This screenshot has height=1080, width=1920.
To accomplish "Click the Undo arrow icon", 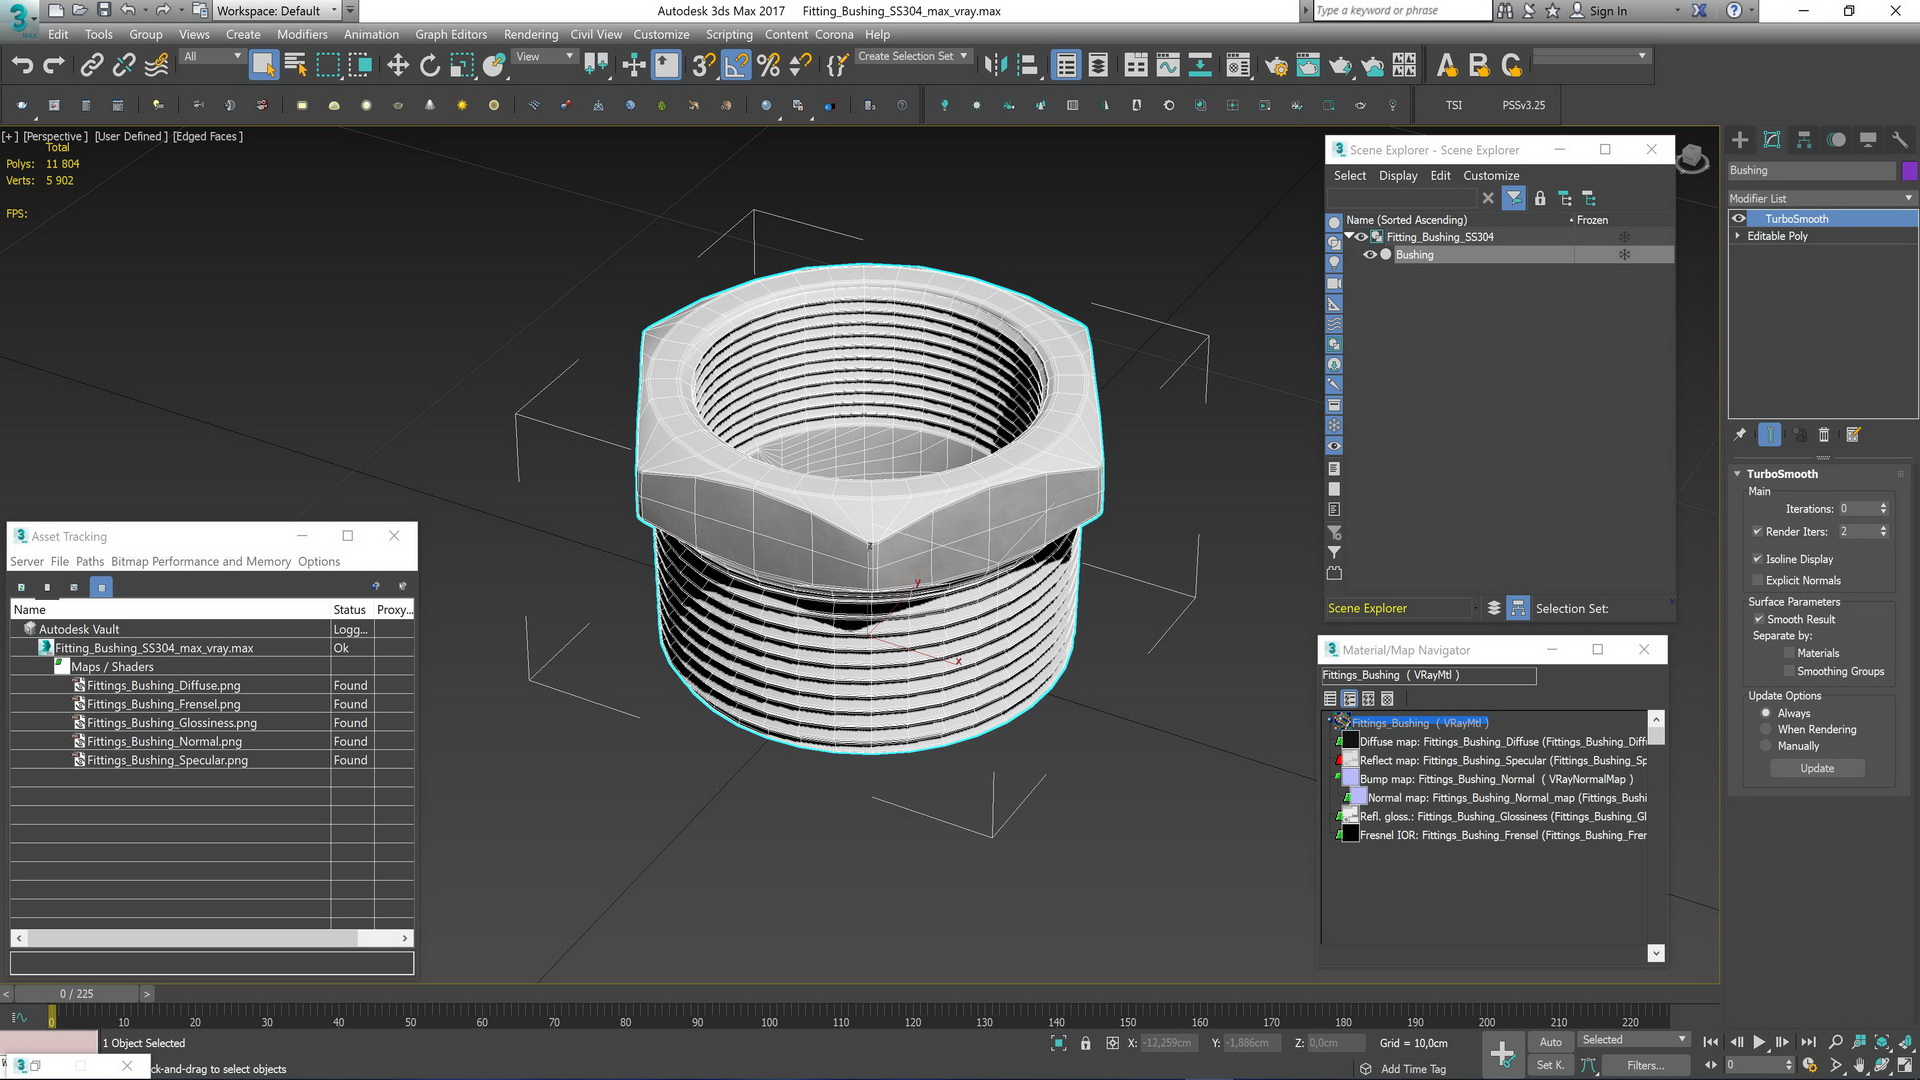I will 22,66.
